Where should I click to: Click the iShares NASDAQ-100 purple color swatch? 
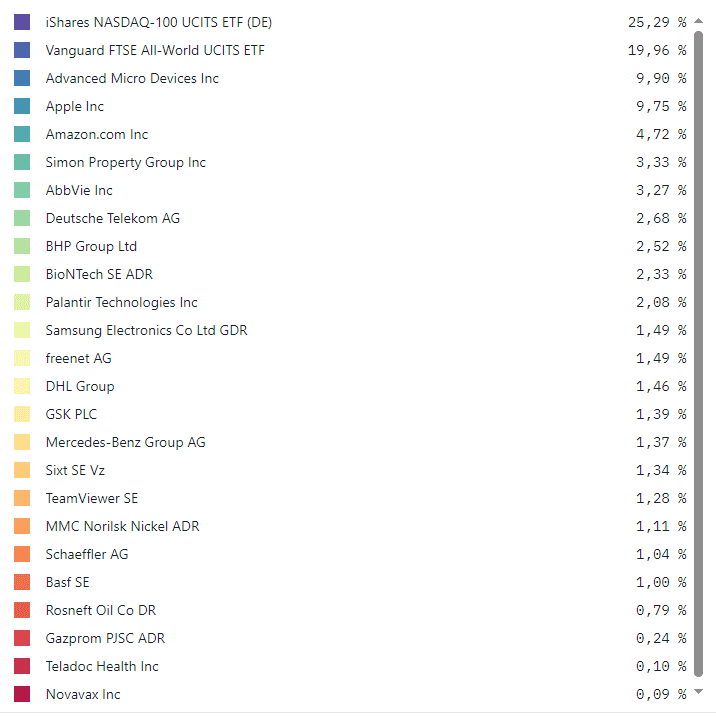tap(22, 22)
